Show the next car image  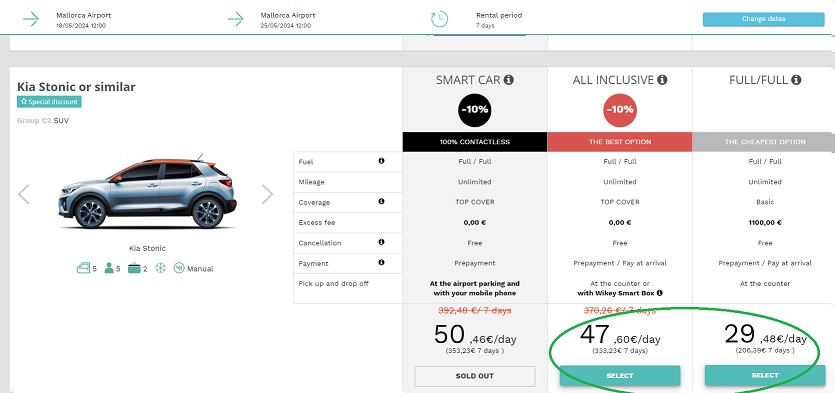(267, 194)
